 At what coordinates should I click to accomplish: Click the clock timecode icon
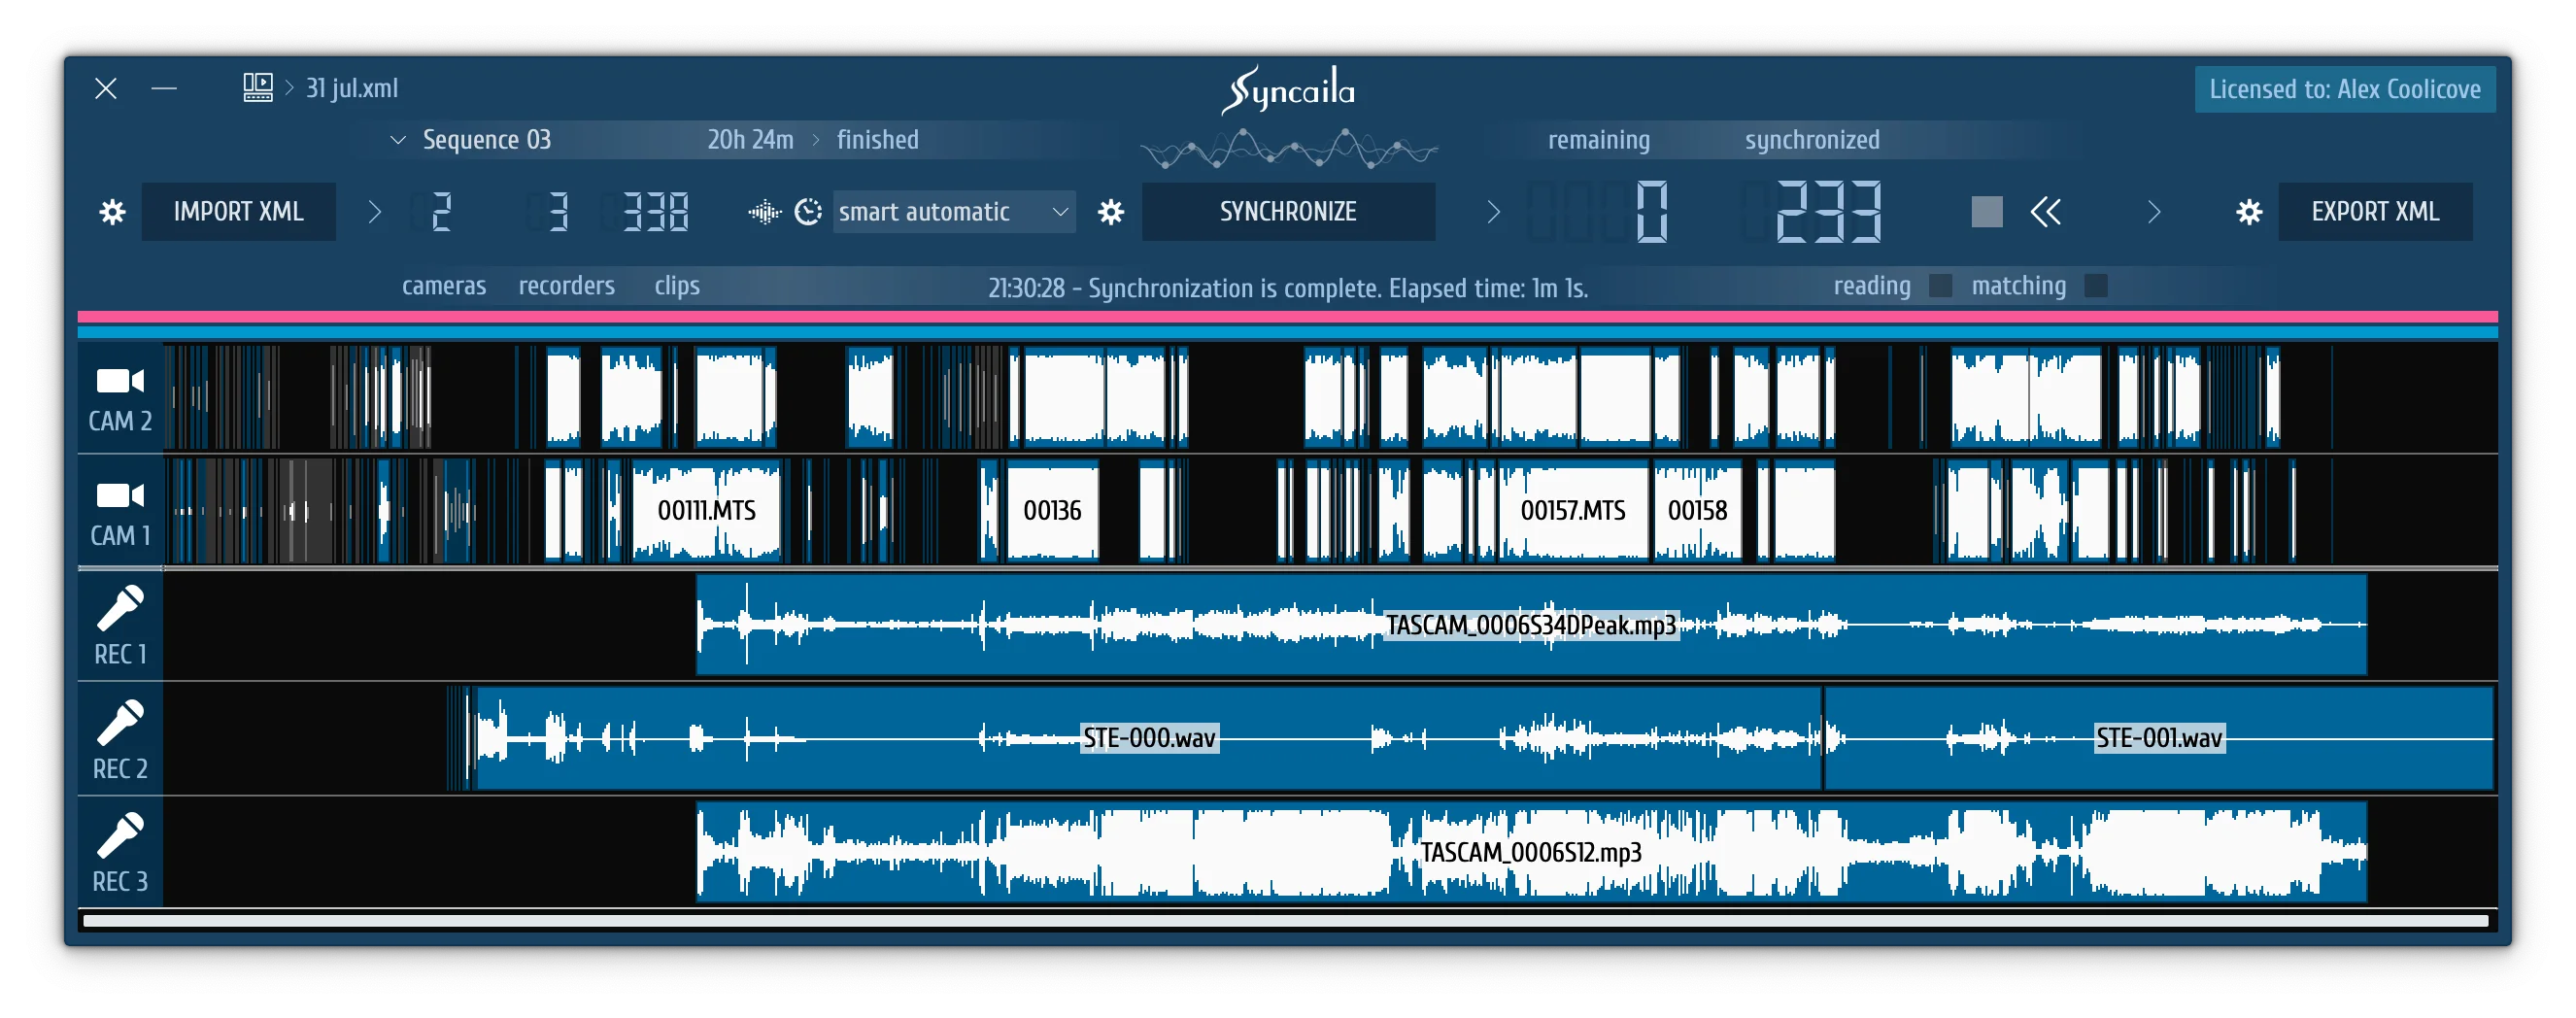[x=808, y=212]
